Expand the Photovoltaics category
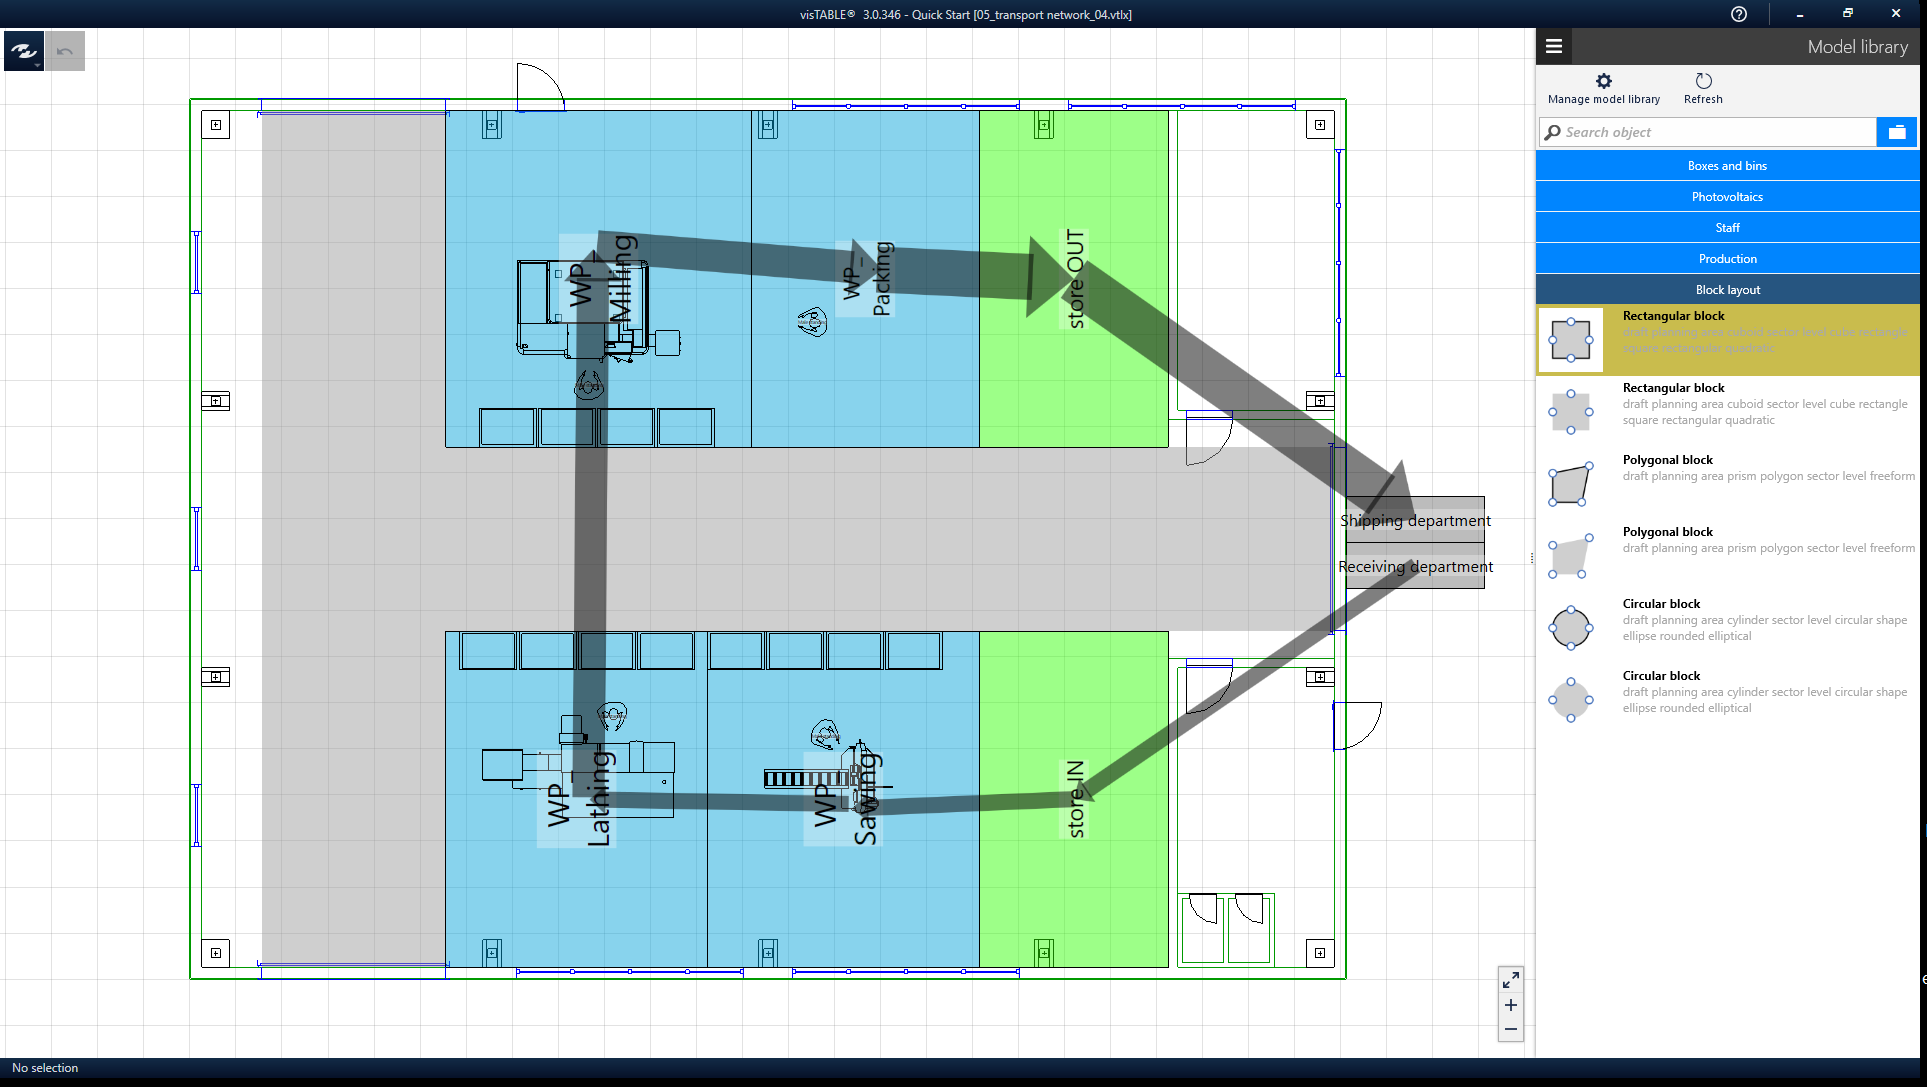The height and width of the screenshot is (1087, 1927). pos(1727,197)
